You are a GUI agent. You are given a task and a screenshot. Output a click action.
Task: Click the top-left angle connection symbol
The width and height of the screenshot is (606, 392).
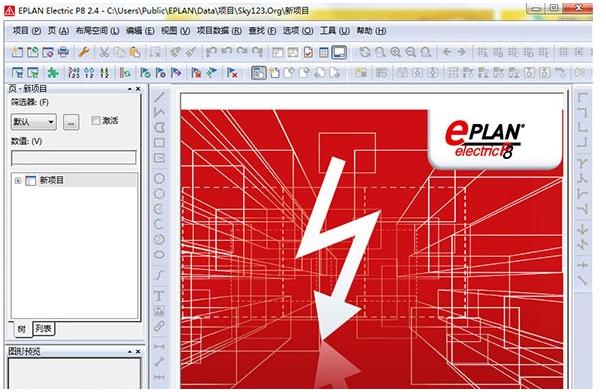(582, 97)
